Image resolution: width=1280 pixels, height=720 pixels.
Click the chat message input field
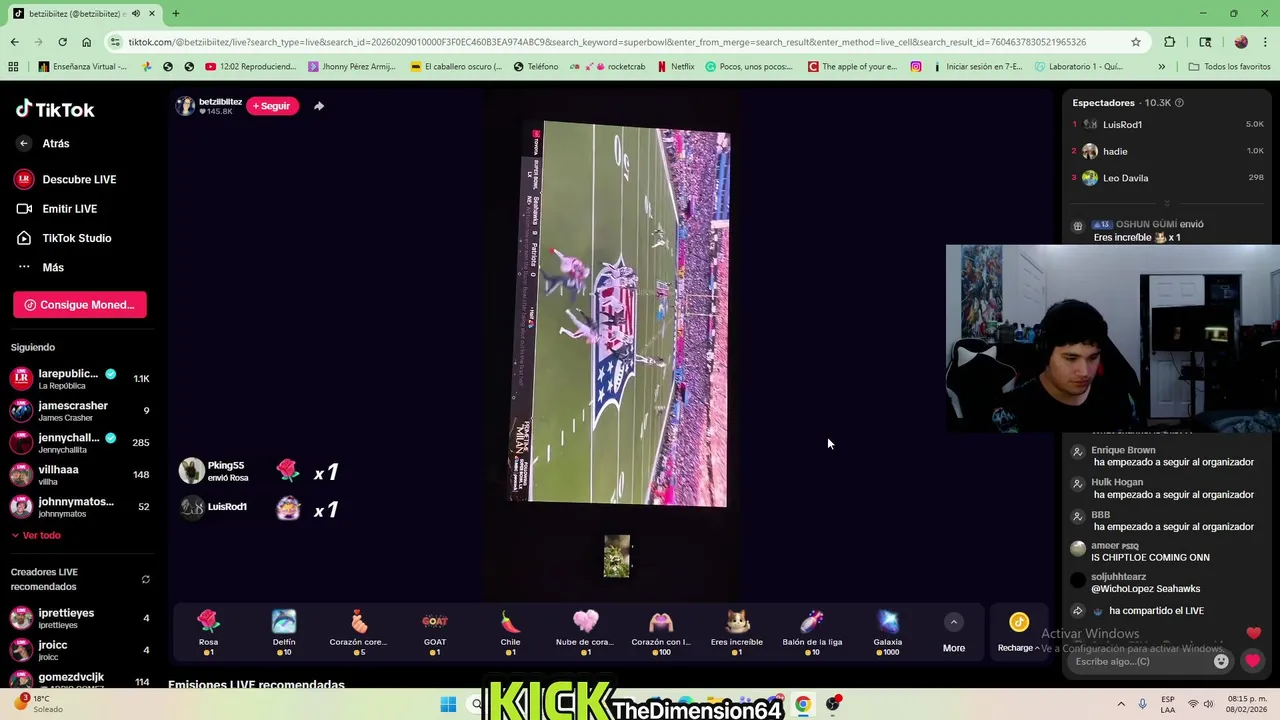point(1140,661)
